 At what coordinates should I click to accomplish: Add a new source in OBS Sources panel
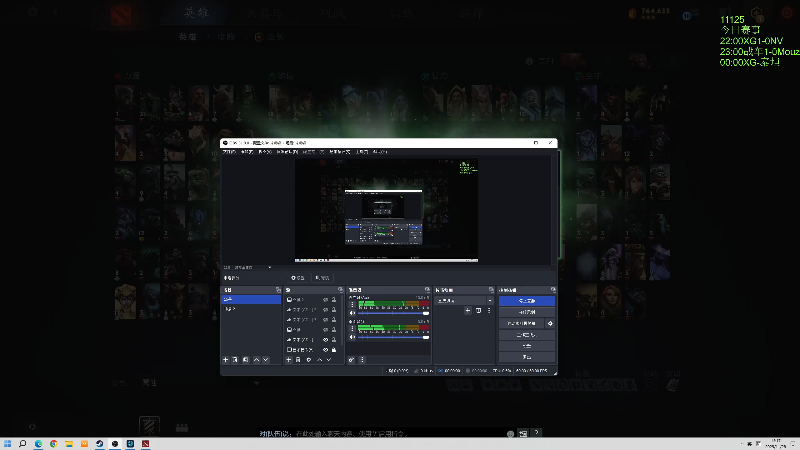click(289, 360)
